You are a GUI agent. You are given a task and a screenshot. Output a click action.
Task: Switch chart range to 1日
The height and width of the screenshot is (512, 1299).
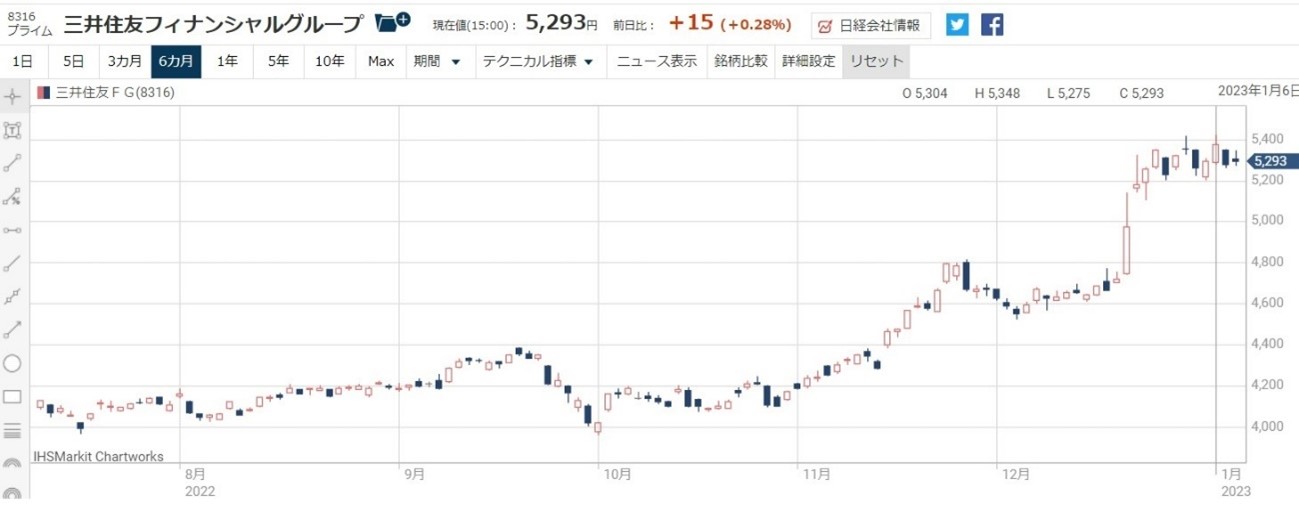(x=22, y=61)
